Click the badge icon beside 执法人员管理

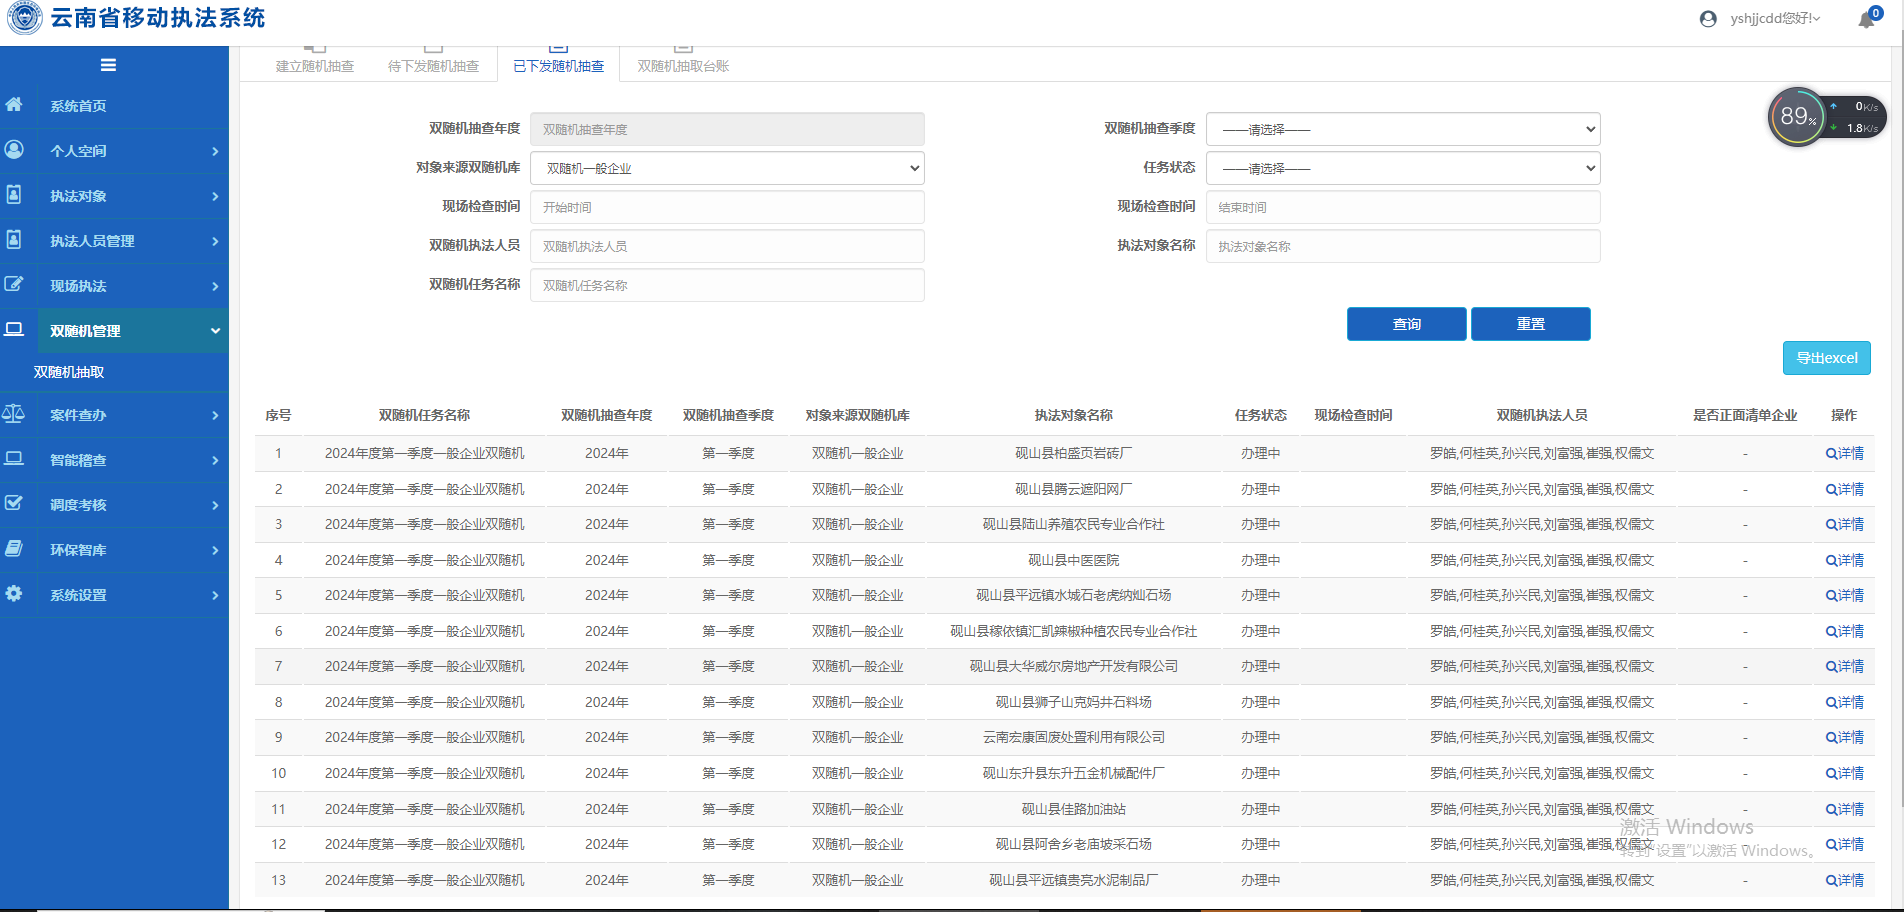click(x=14, y=239)
